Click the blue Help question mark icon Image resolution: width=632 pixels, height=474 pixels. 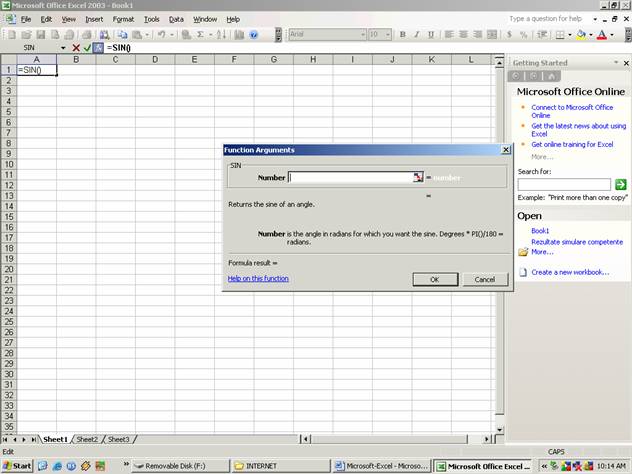254,35
